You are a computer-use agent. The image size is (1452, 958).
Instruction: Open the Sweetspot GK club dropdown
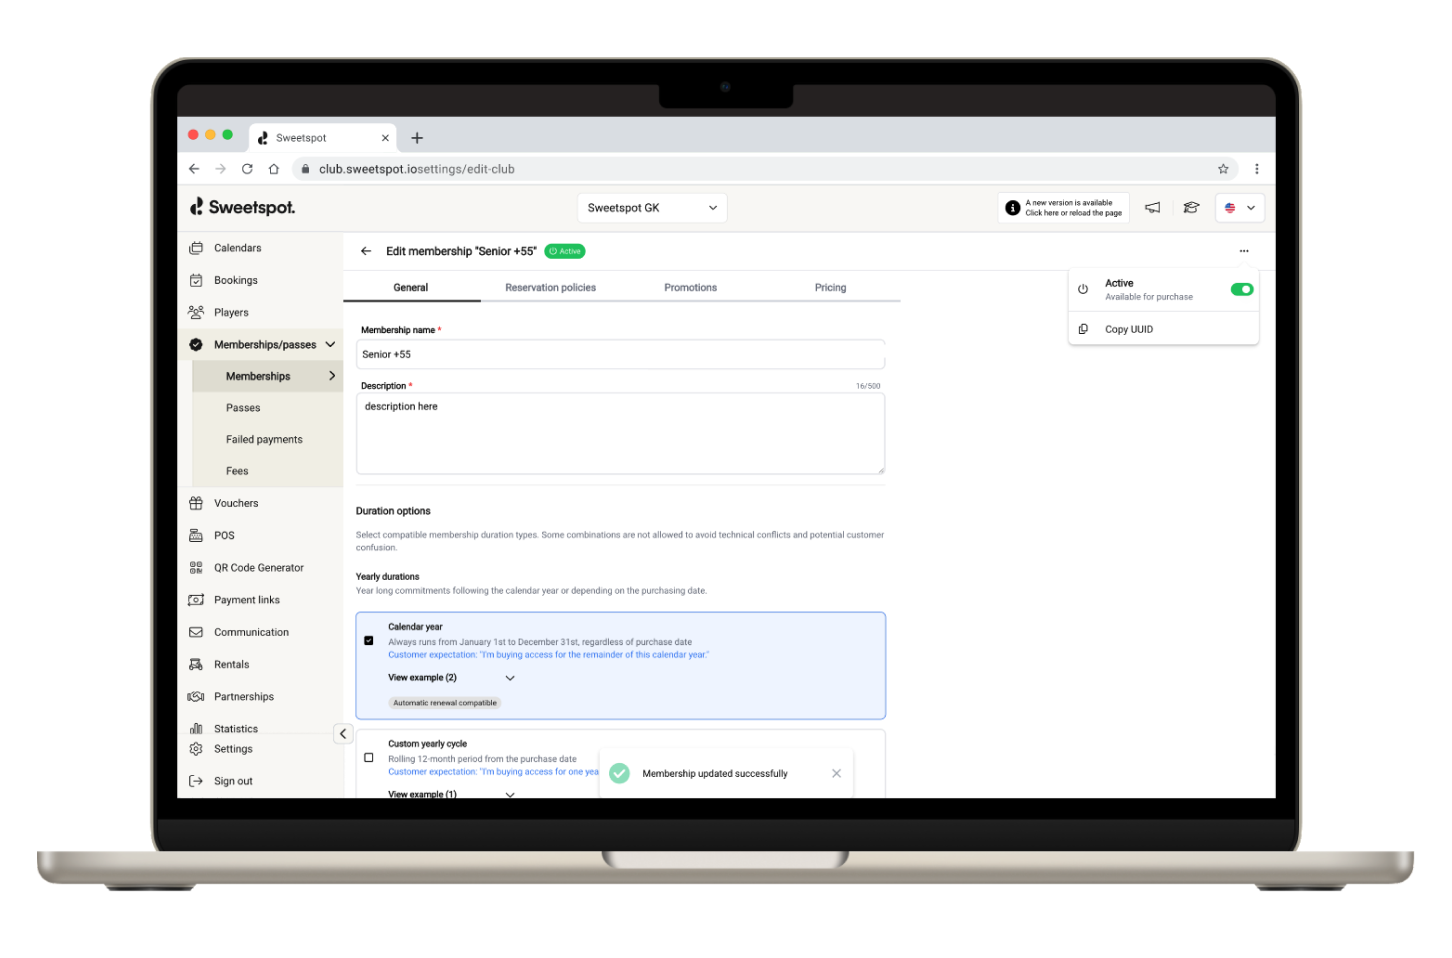652,208
